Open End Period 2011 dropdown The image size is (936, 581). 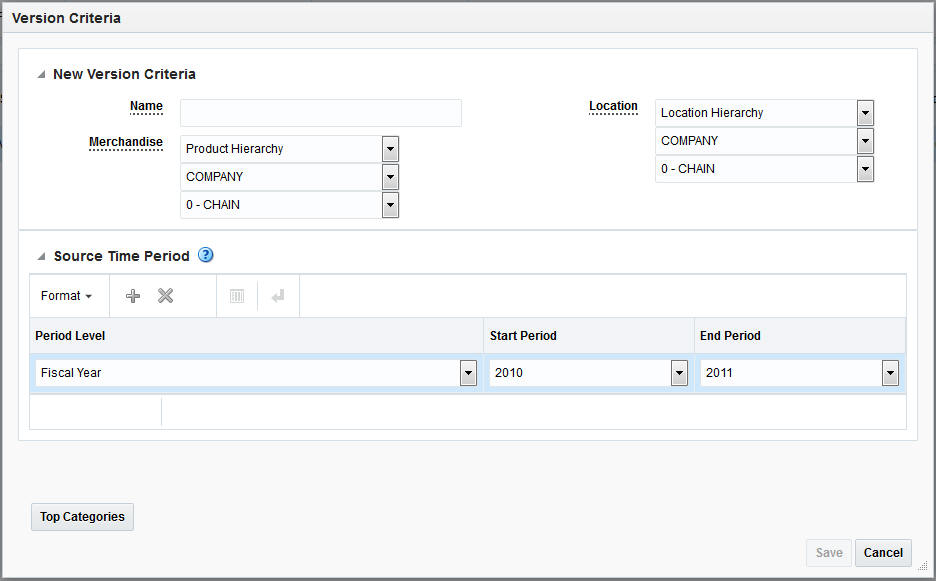click(x=890, y=373)
